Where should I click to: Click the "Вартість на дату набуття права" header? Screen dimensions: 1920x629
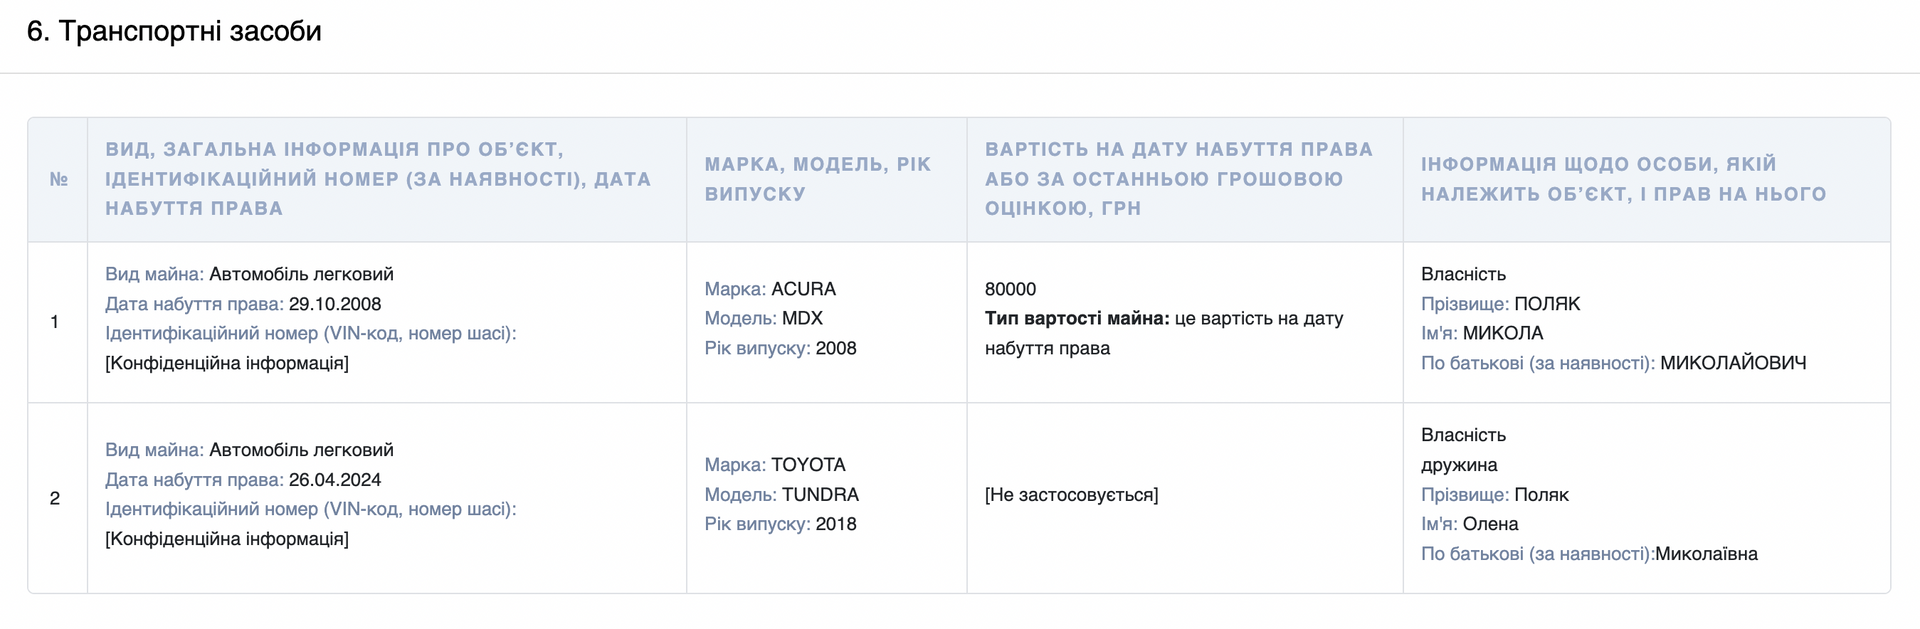pos(1178,179)
